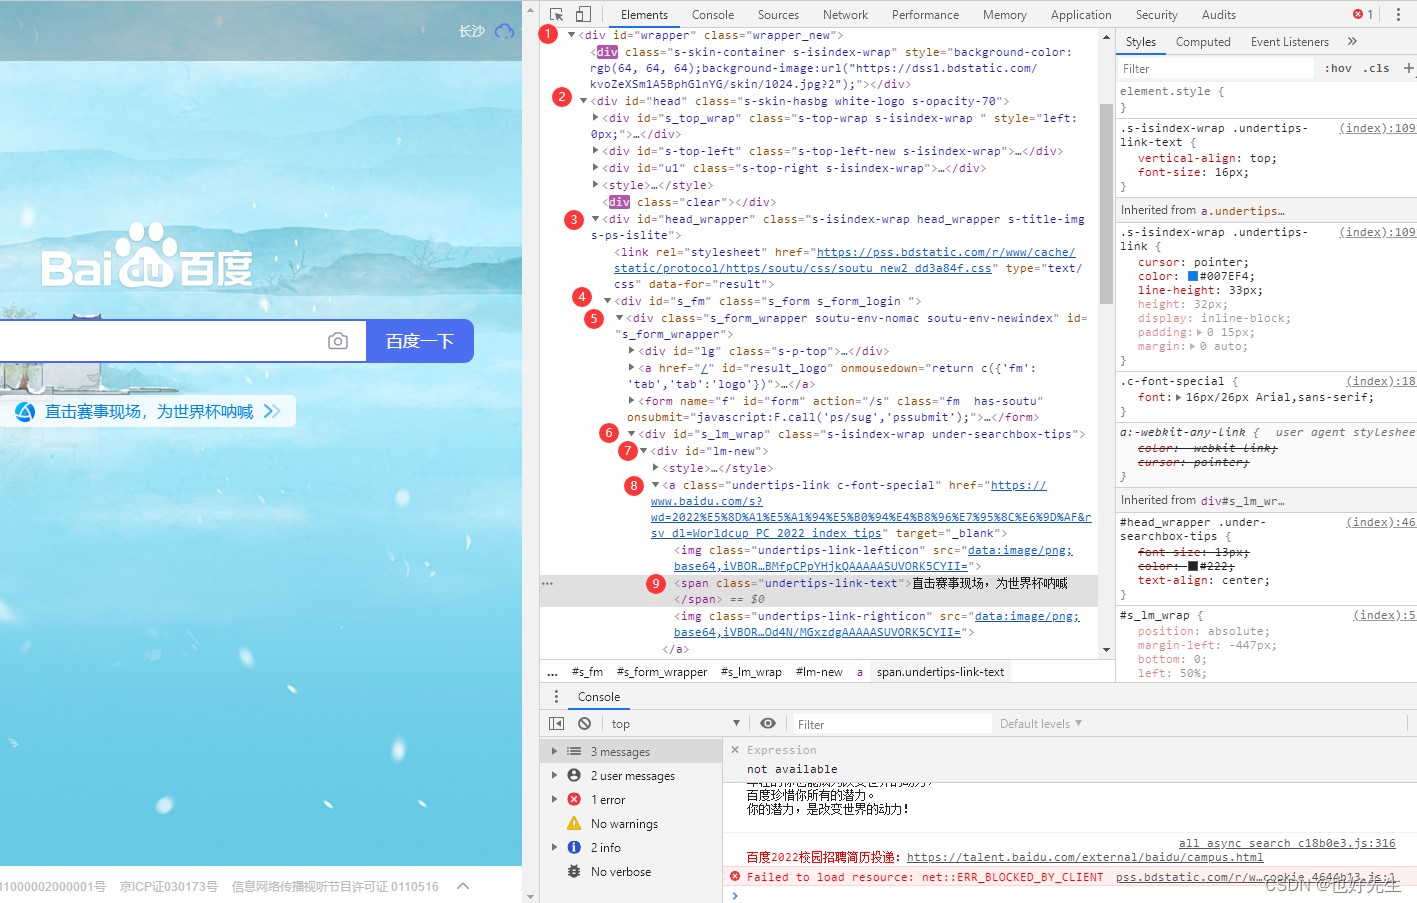
Task: Click the 百度一下 search button
Action: tap(420, 341)
